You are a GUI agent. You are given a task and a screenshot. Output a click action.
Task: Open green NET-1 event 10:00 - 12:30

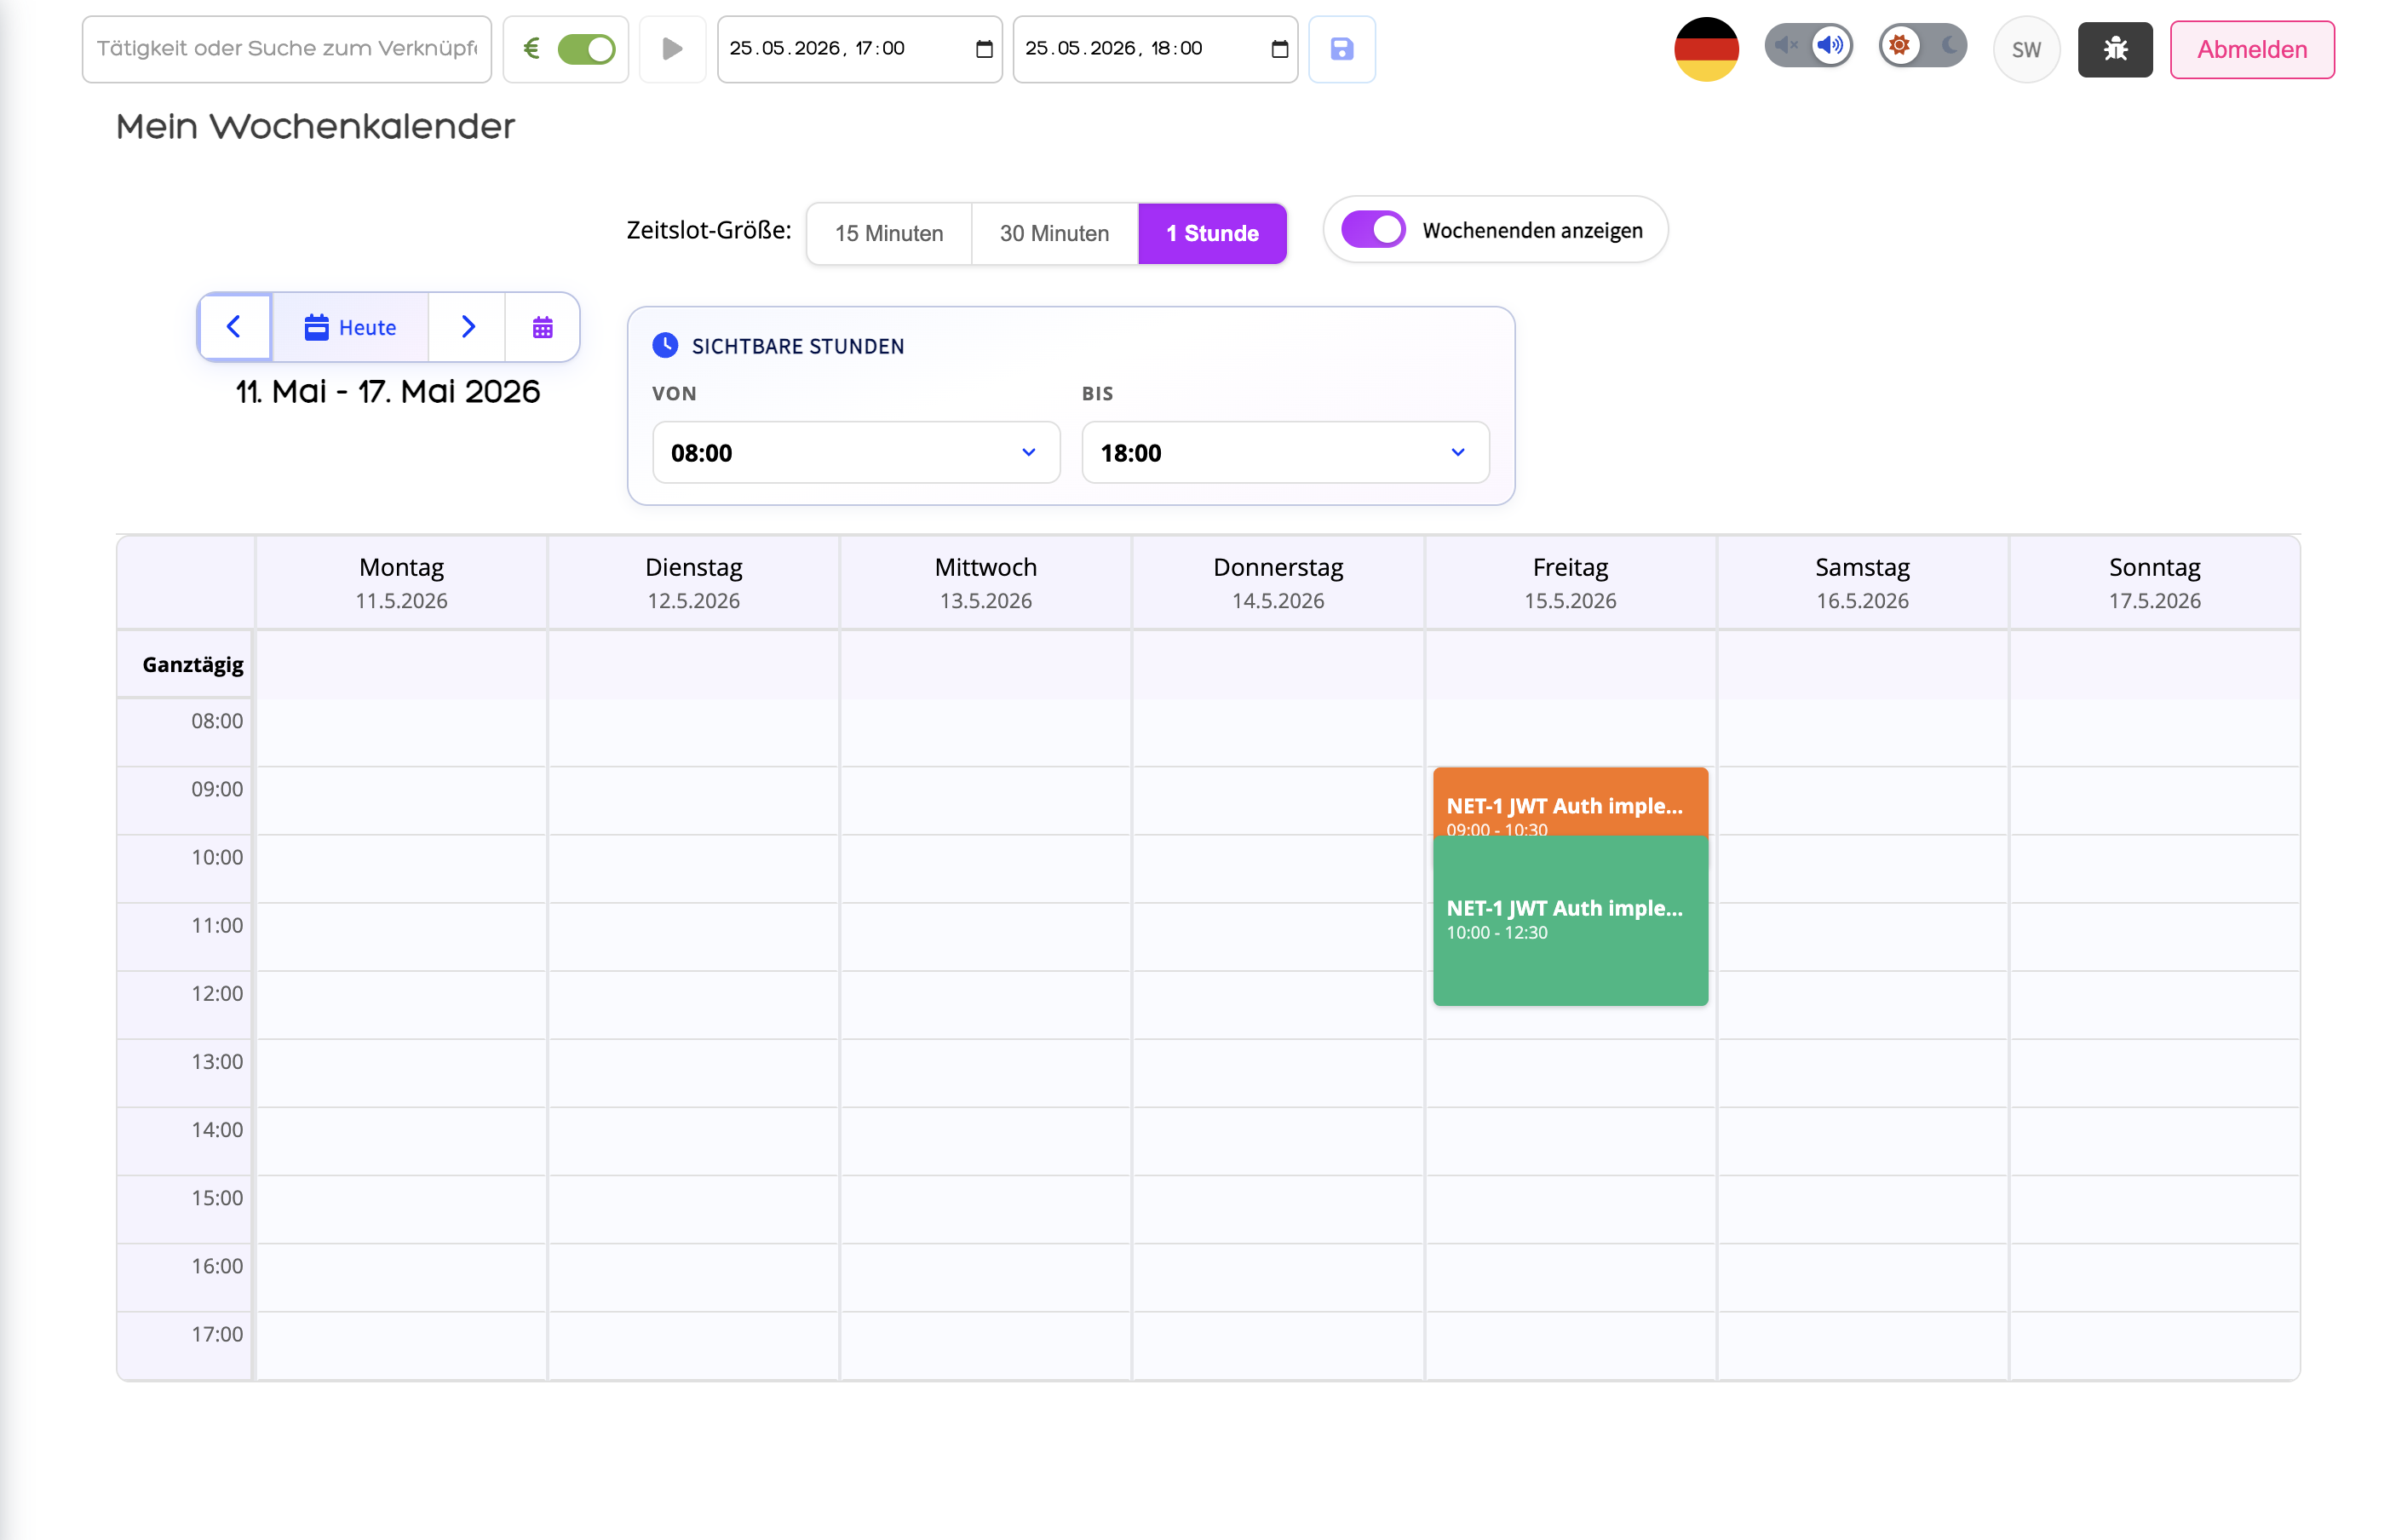click(1570, 920)
